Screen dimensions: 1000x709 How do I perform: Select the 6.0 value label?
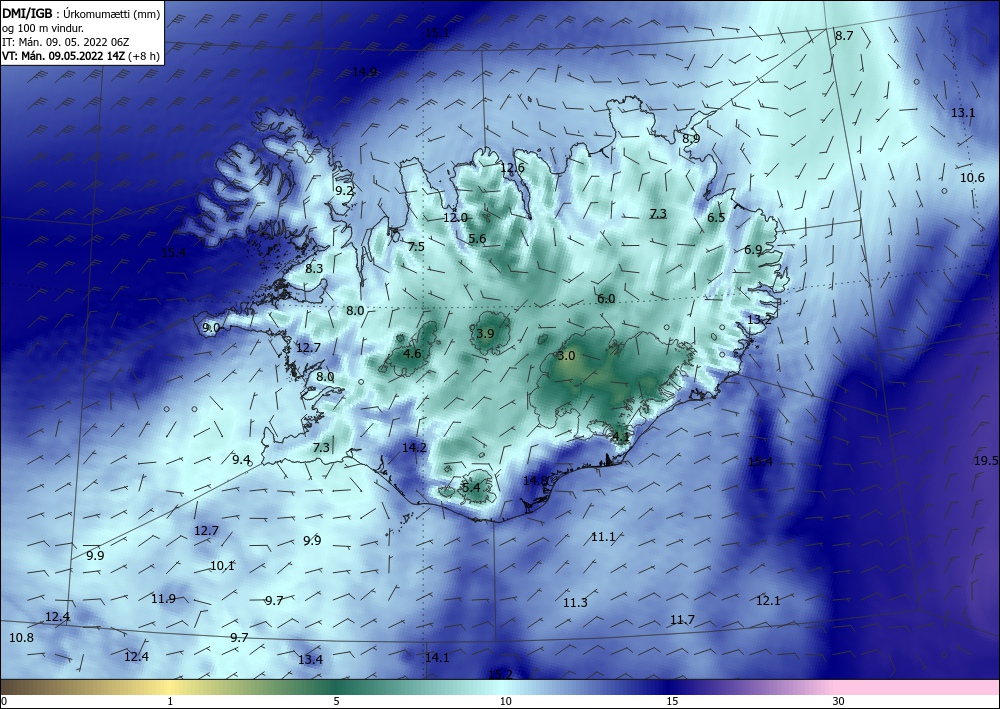606,298
